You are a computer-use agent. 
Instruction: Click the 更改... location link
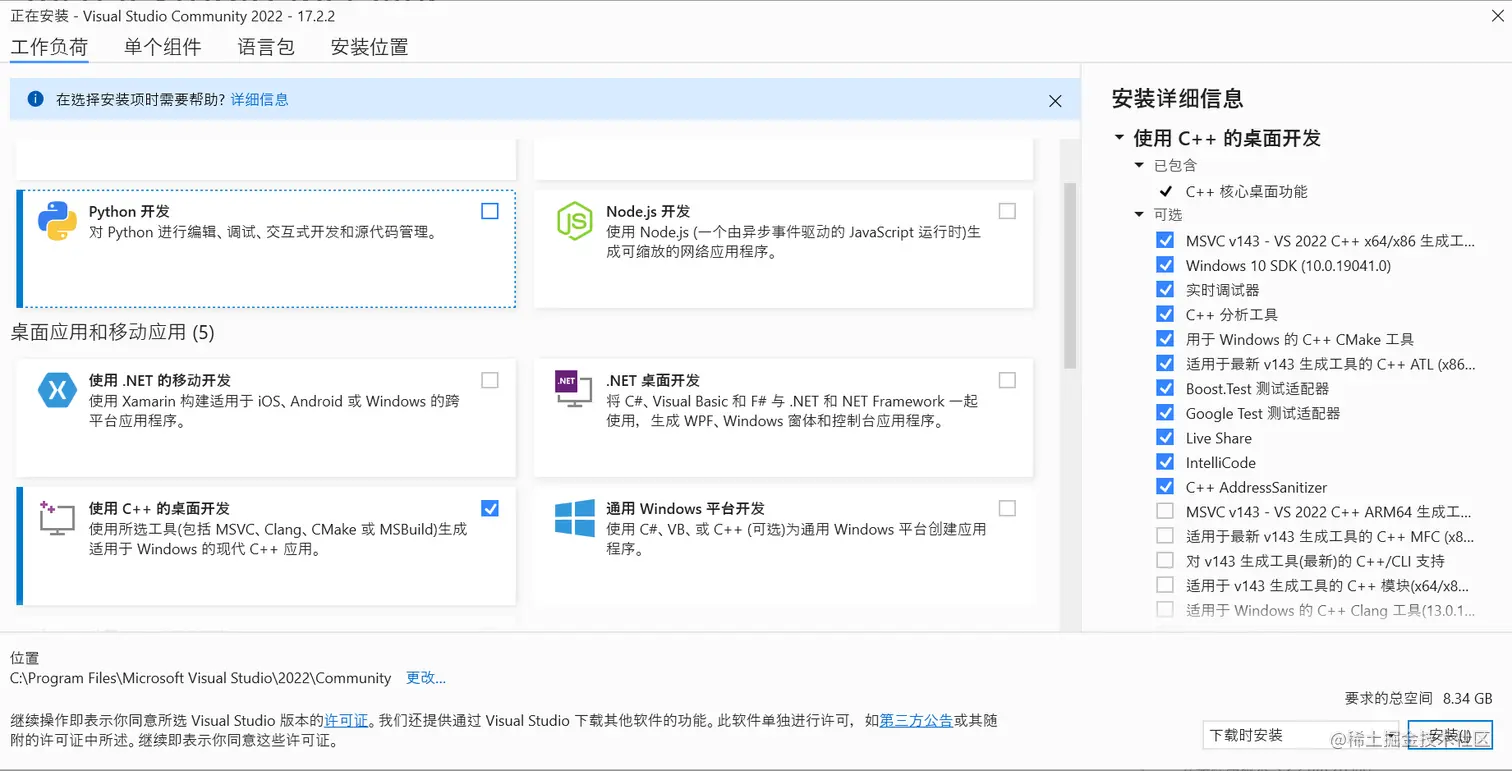pyautogui.click(x=426, y=678)
